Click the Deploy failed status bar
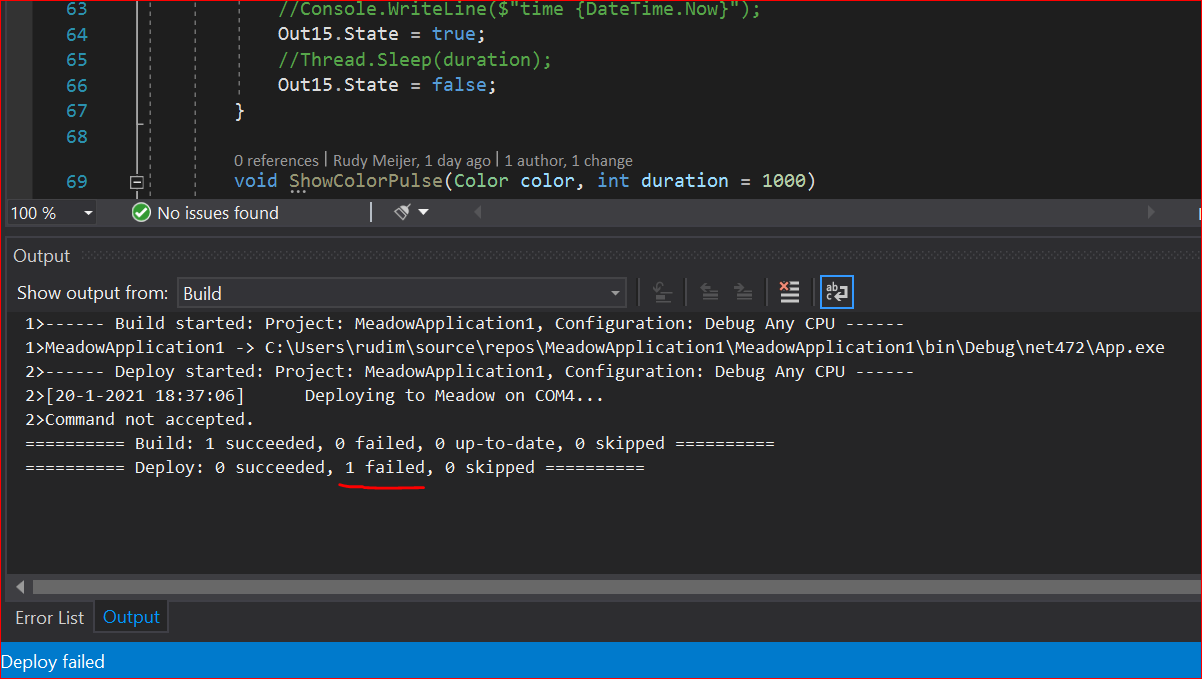Viewport: 1202px width, 679px height. (x=54, y=661)
